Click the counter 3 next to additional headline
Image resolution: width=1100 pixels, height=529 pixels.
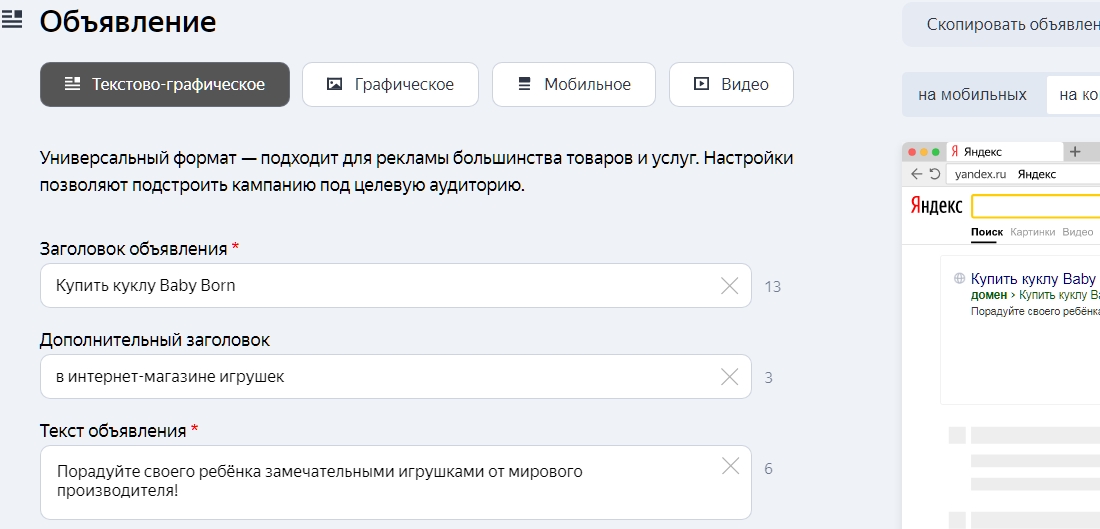pyautogui.click(x=768, y=378)
